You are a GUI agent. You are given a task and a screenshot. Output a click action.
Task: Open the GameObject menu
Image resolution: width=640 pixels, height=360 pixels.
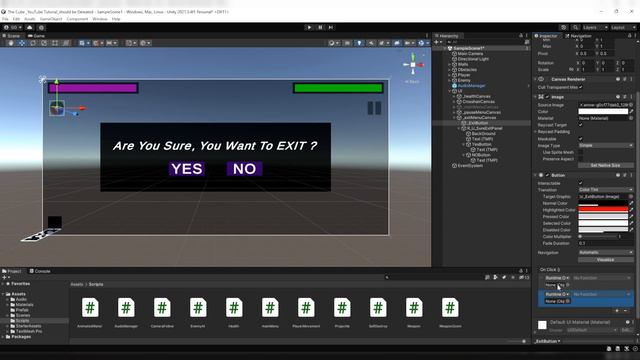tap(51, 19)
